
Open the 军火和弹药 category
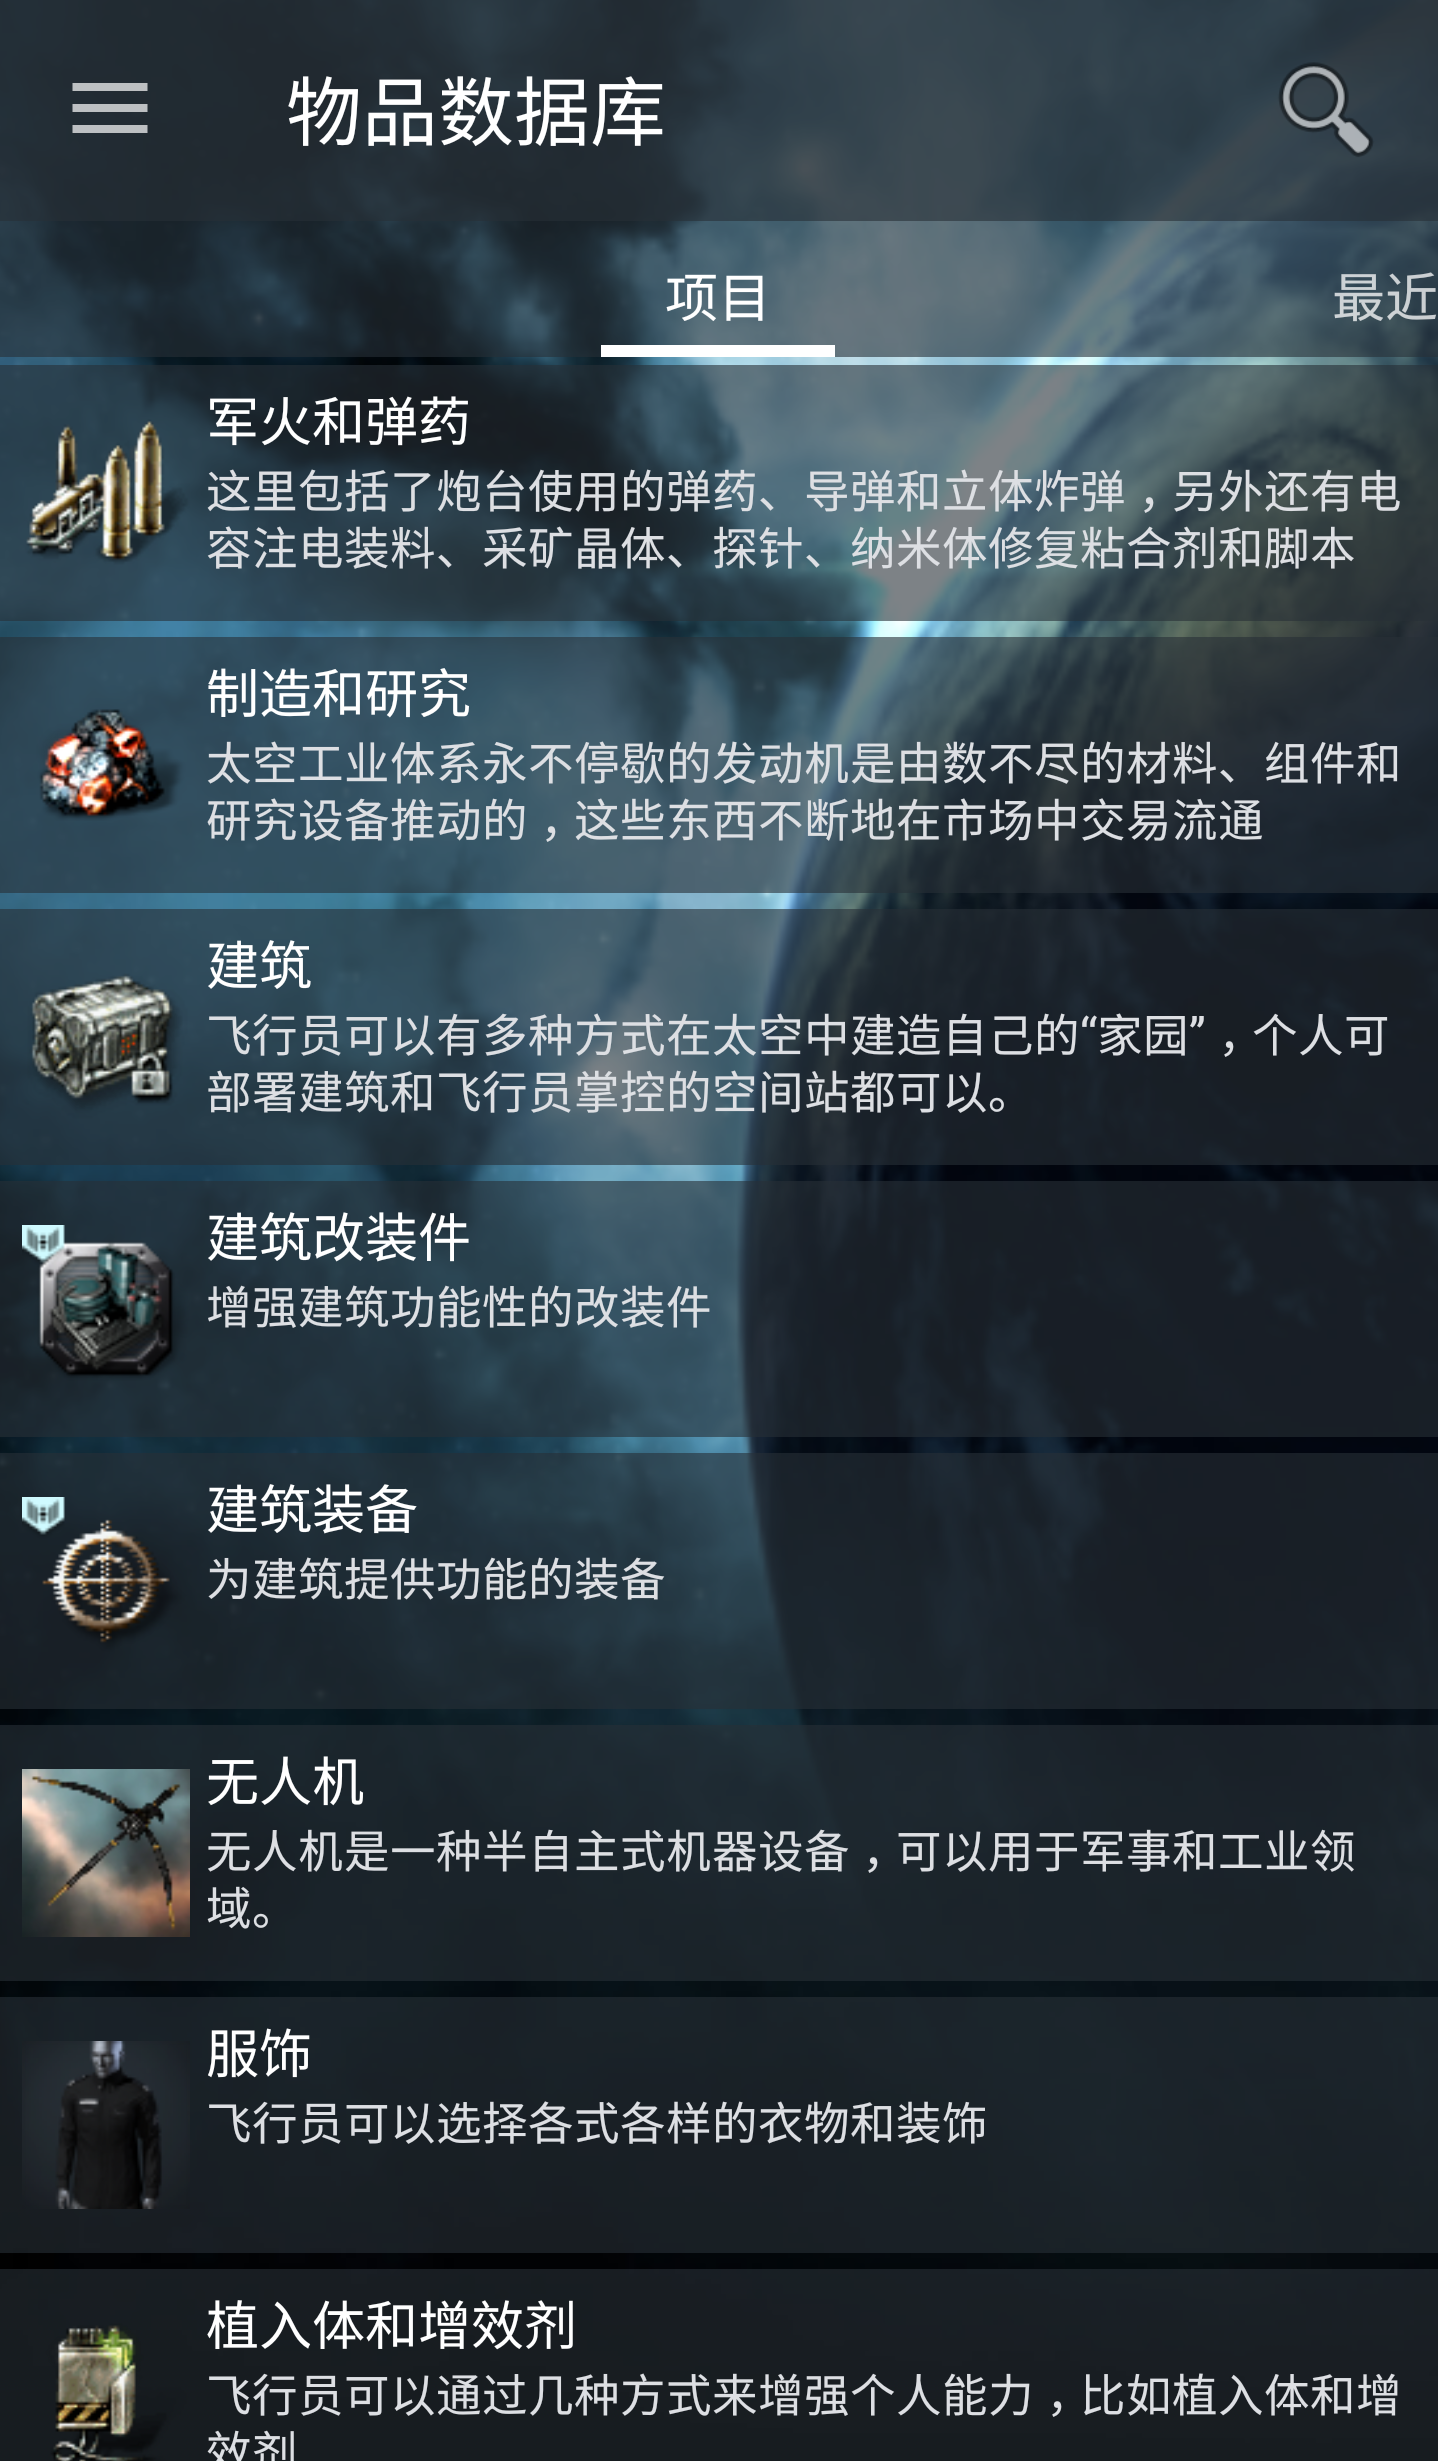click(719, 493)
